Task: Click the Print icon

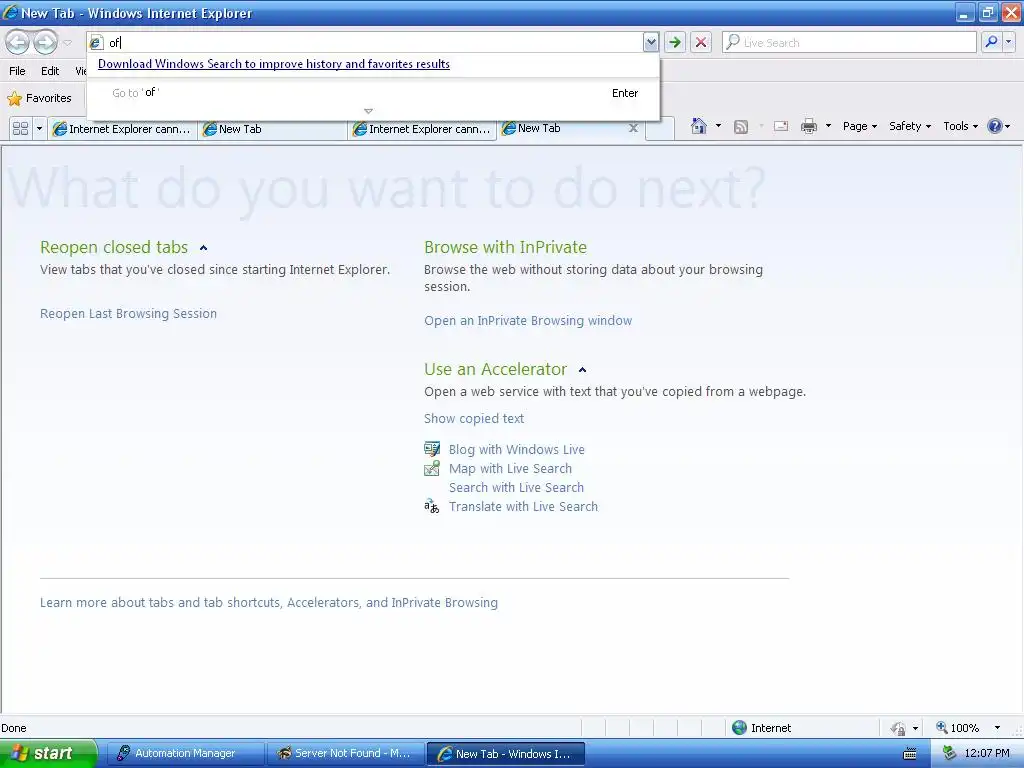Action: 808,126
